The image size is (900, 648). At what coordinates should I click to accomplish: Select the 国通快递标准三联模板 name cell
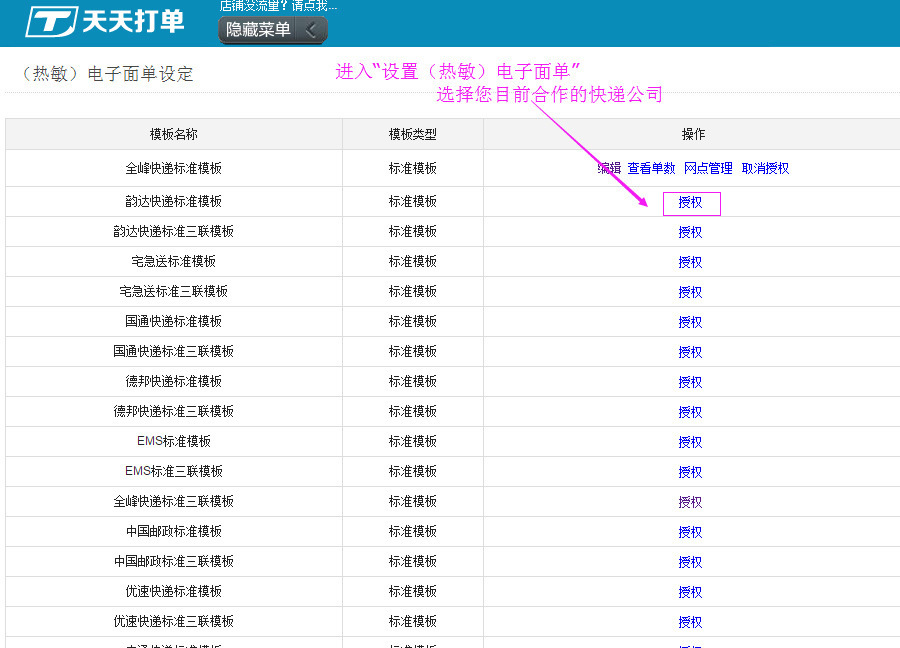pyautogui.click(x=173, y=351)
